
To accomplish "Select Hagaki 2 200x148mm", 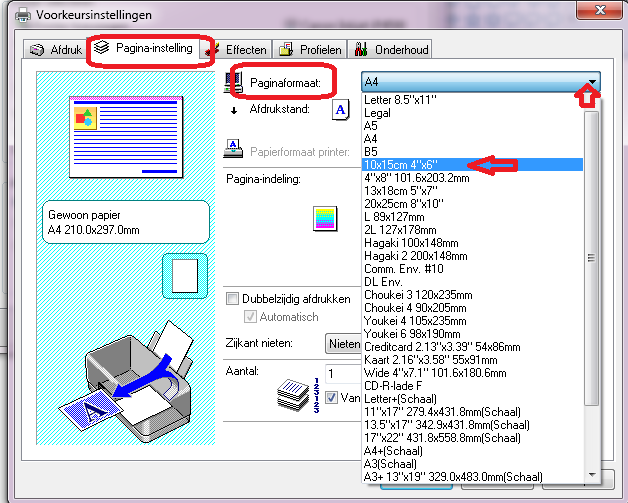I will pyautogui.click(x=472, y=256).
